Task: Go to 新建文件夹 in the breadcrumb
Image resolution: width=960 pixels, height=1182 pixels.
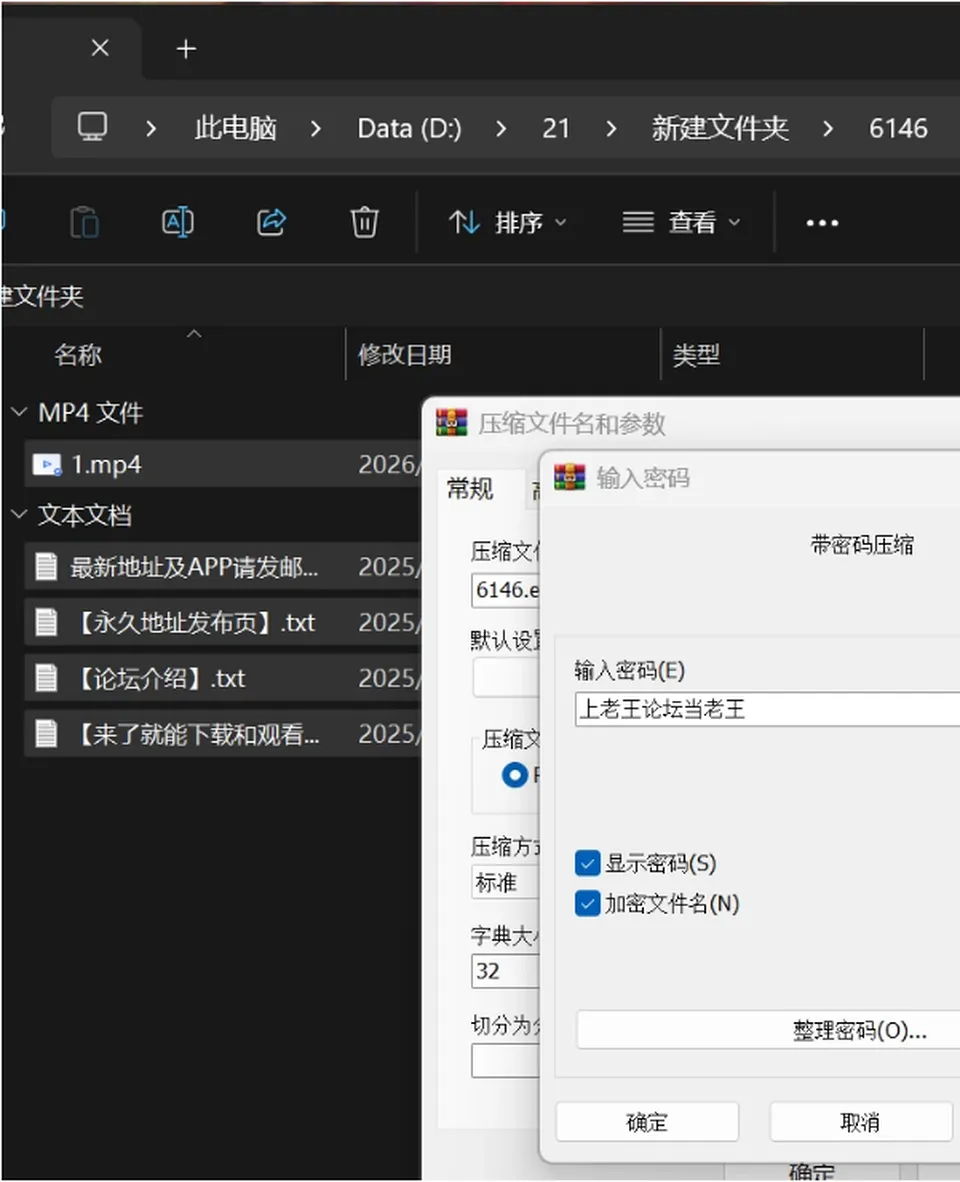Action: [x=720, y=128]
